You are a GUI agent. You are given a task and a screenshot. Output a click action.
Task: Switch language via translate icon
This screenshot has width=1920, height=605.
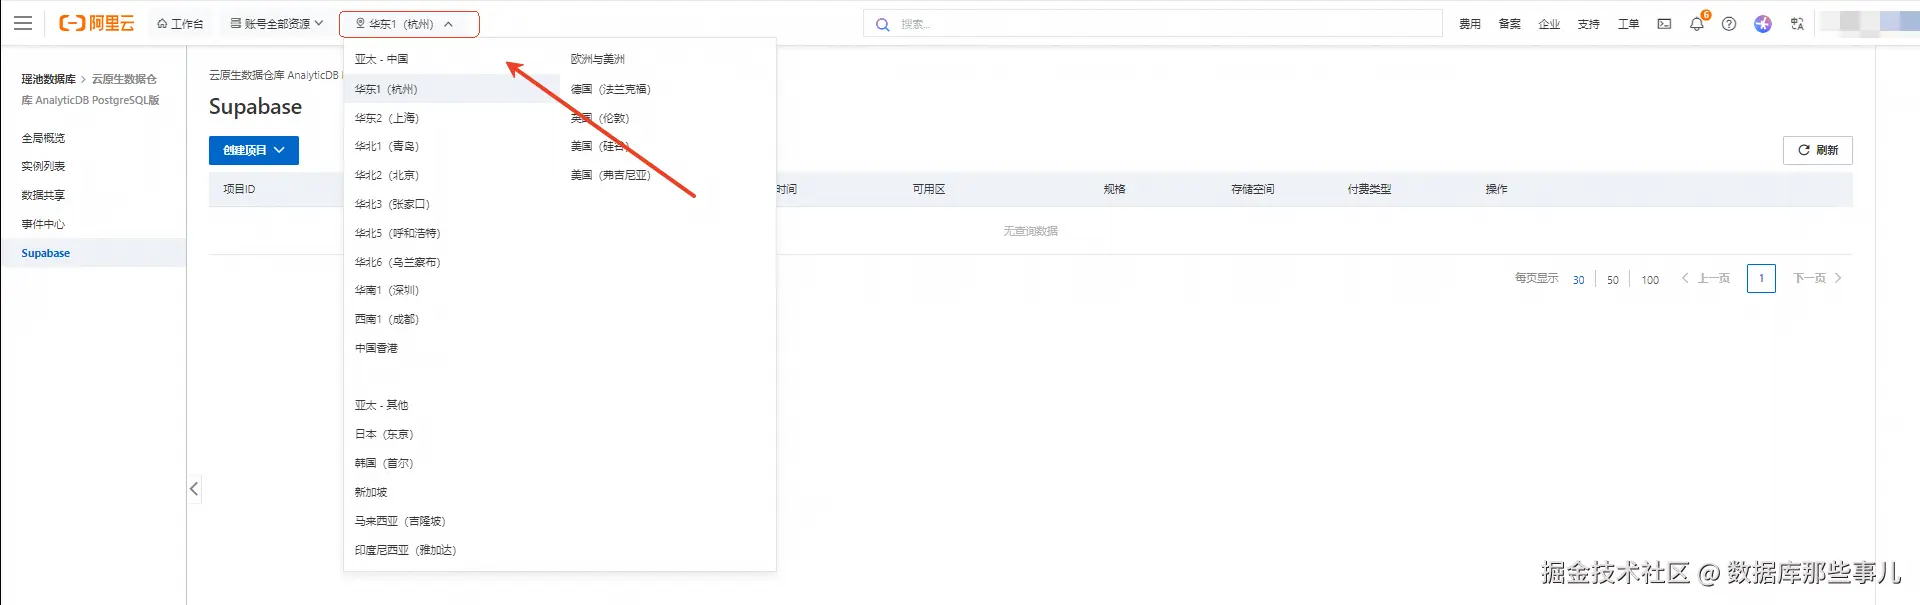pyautogui.click(x=1797, y=24)
